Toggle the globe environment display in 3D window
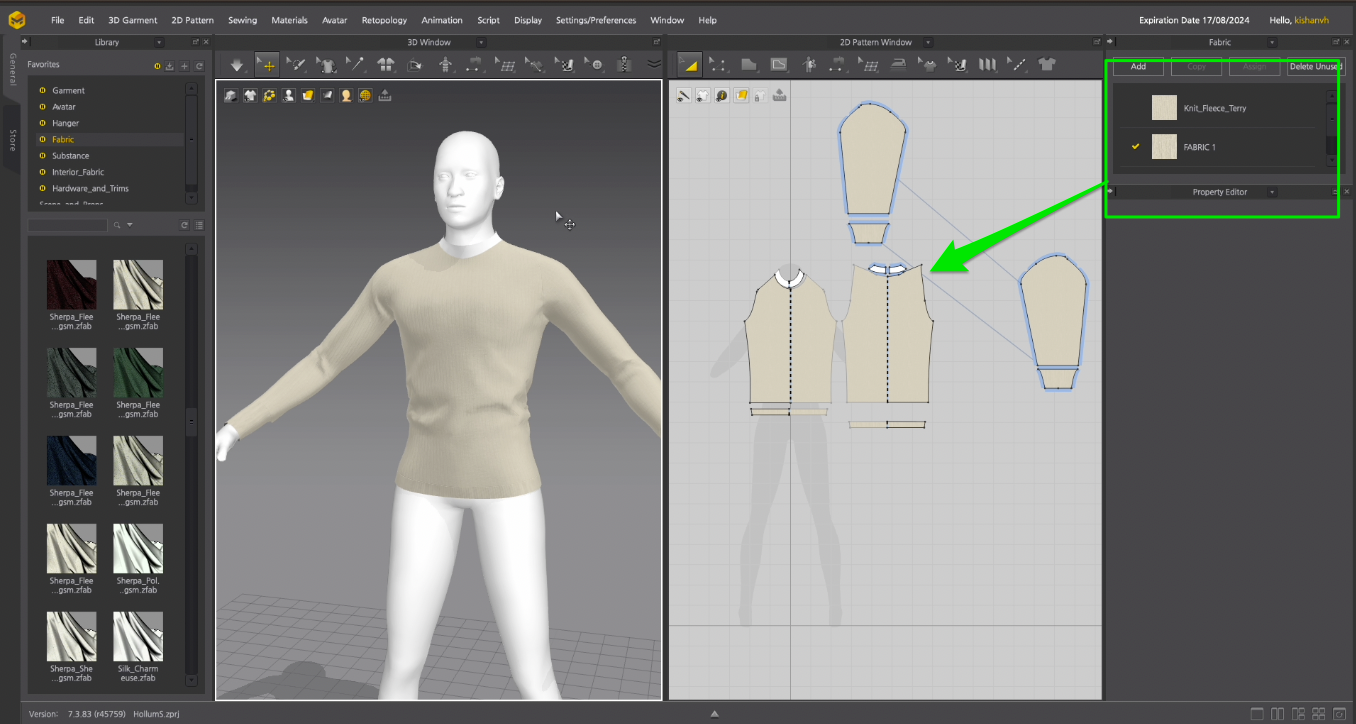Screen dimensions: 1356x724 coord(365,95)
